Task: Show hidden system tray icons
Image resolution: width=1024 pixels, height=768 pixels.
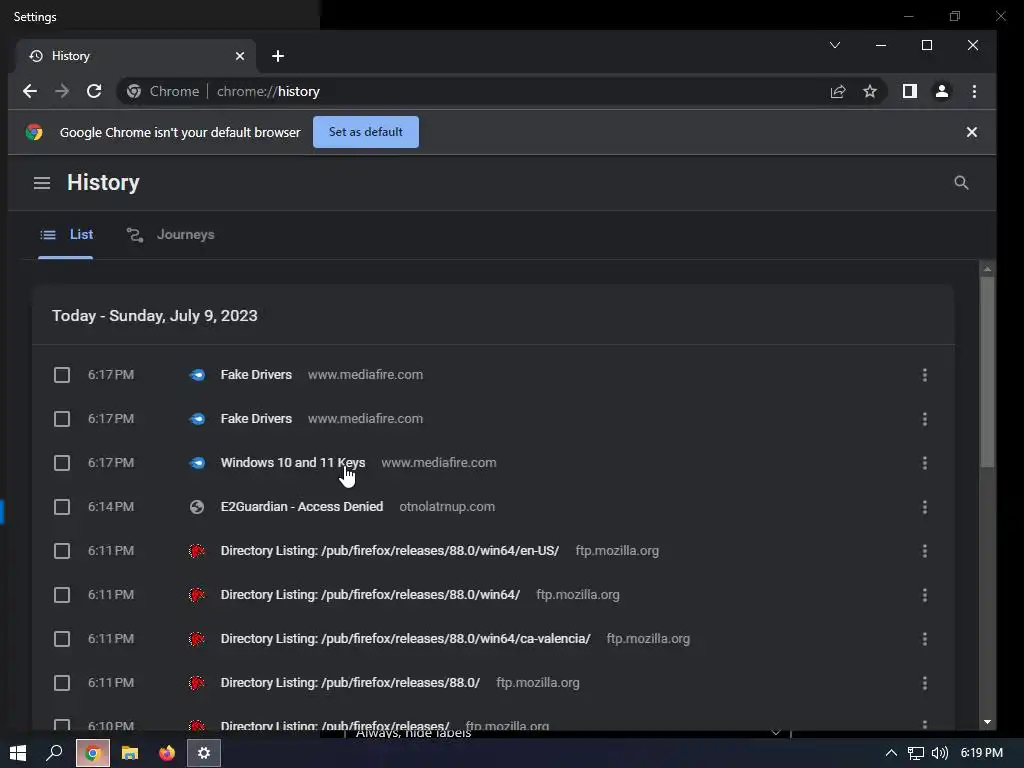Action: (891, 753)
